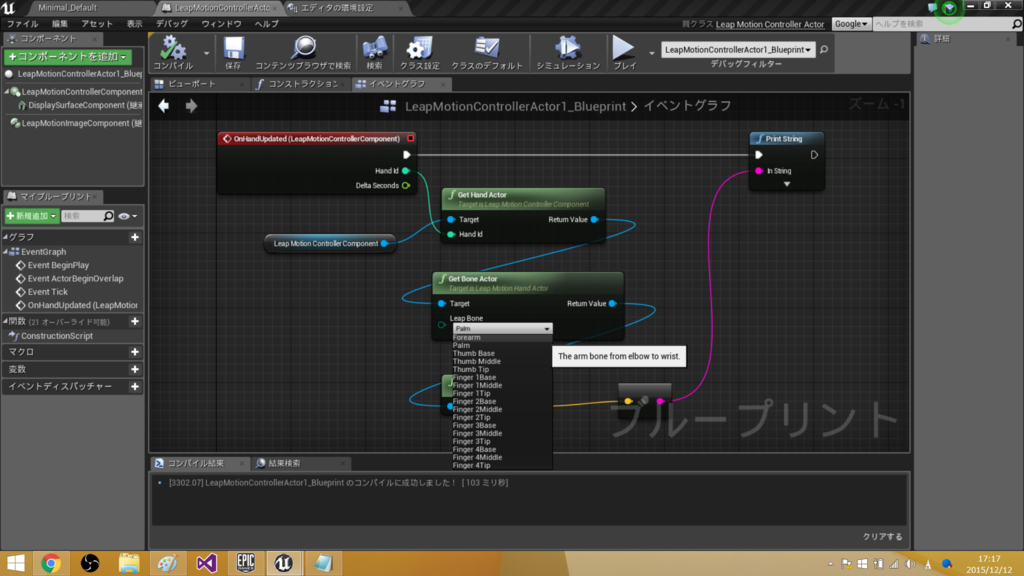Add a new graph with plus icon

point(135,237)
